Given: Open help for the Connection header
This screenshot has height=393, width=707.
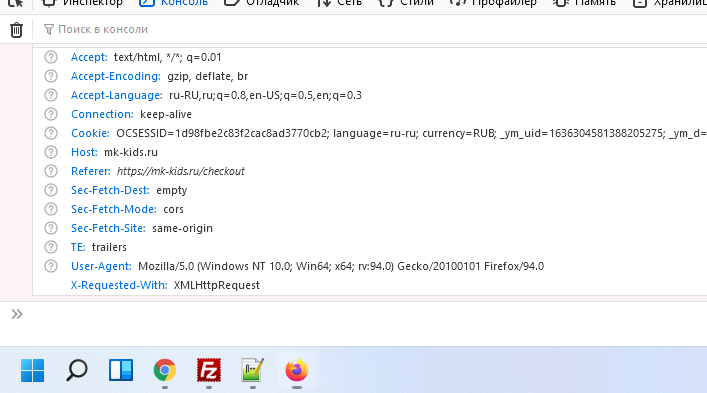Looking at the screenshot, I should pos(51,114).
